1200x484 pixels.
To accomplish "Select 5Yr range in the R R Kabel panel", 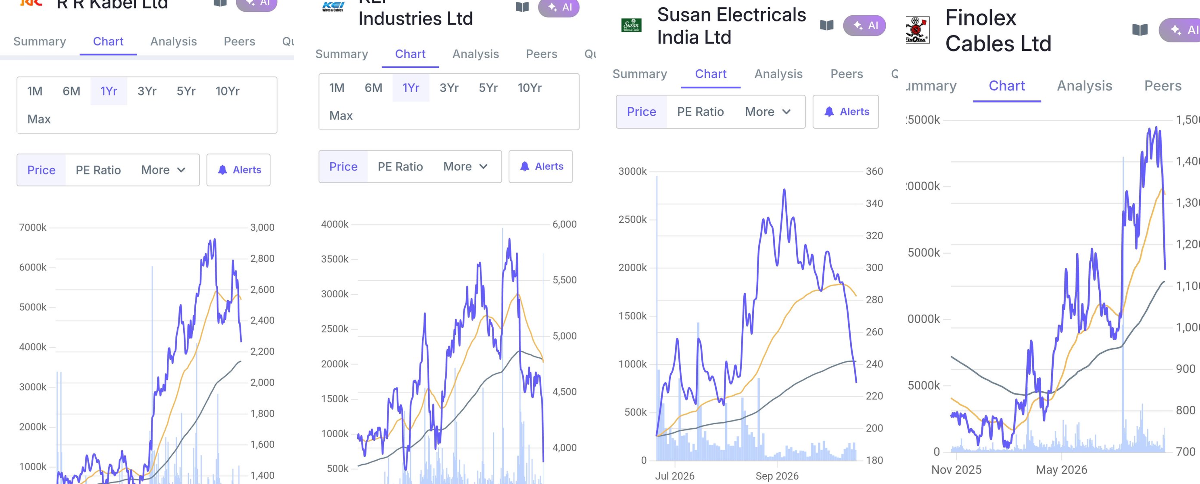I will [x=186, y=91].
